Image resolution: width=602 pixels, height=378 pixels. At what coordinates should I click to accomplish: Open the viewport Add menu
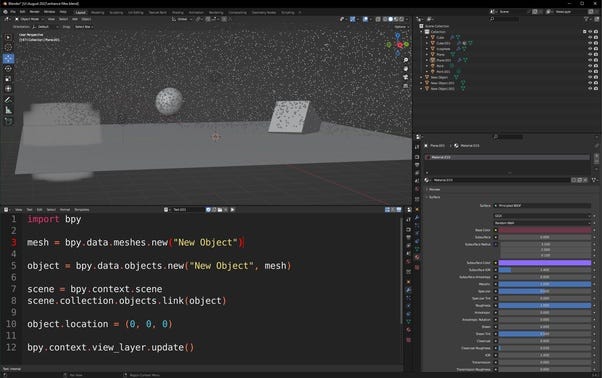(75, 19)
